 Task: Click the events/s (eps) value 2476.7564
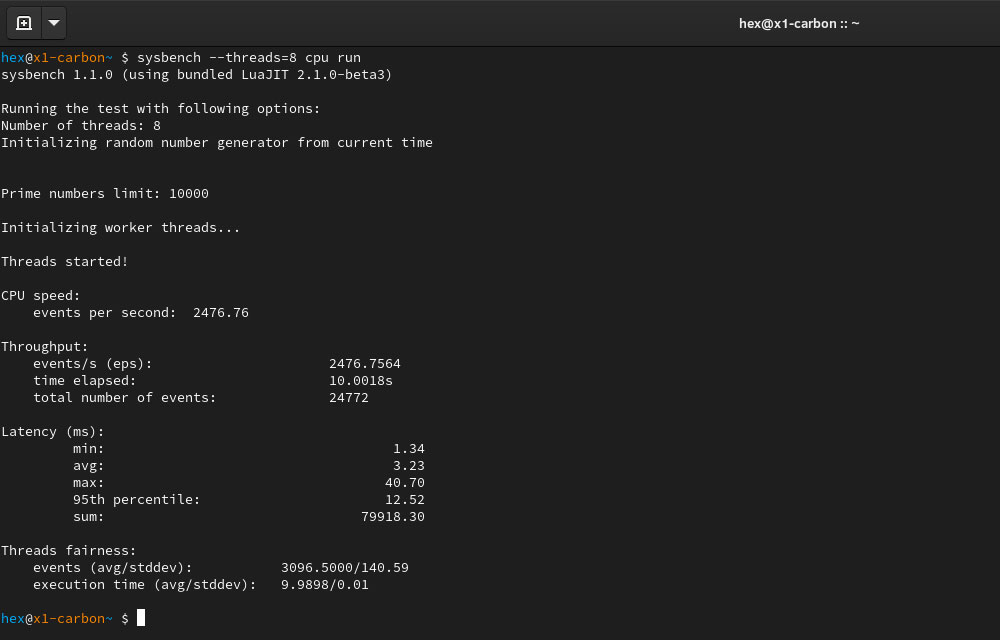[364, 364]
